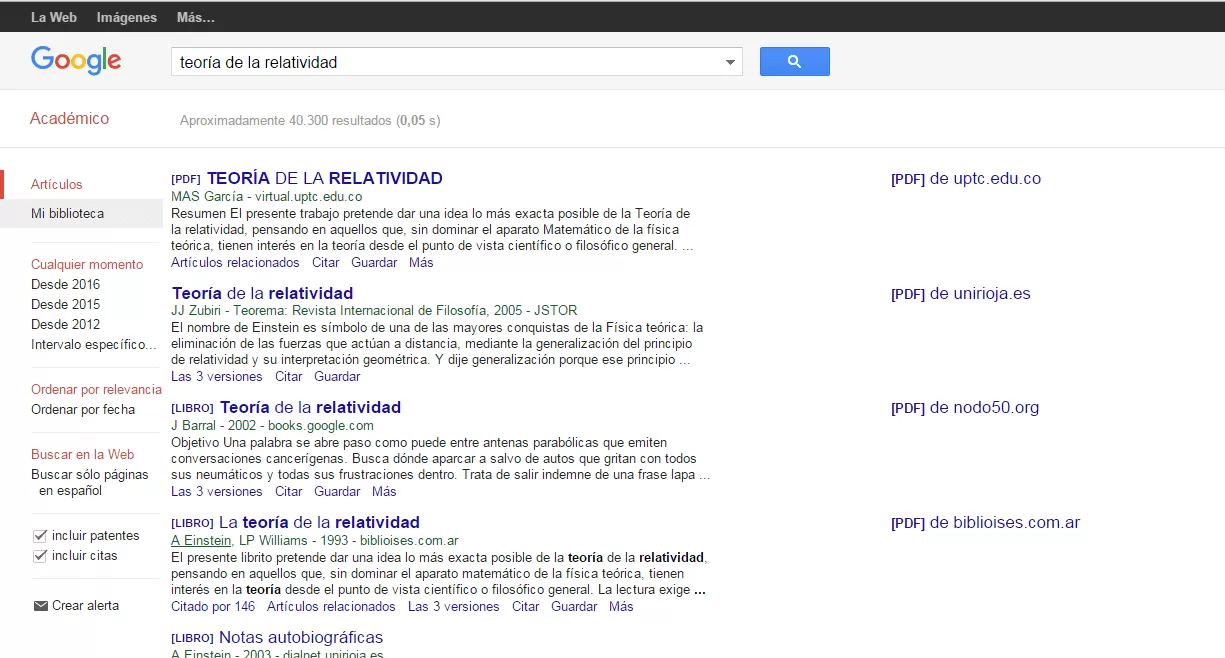Open PDF result TEORÍA DE LA RELATIVIDAD
Viewport: 1225px width, 658px height.
[324, 179]
